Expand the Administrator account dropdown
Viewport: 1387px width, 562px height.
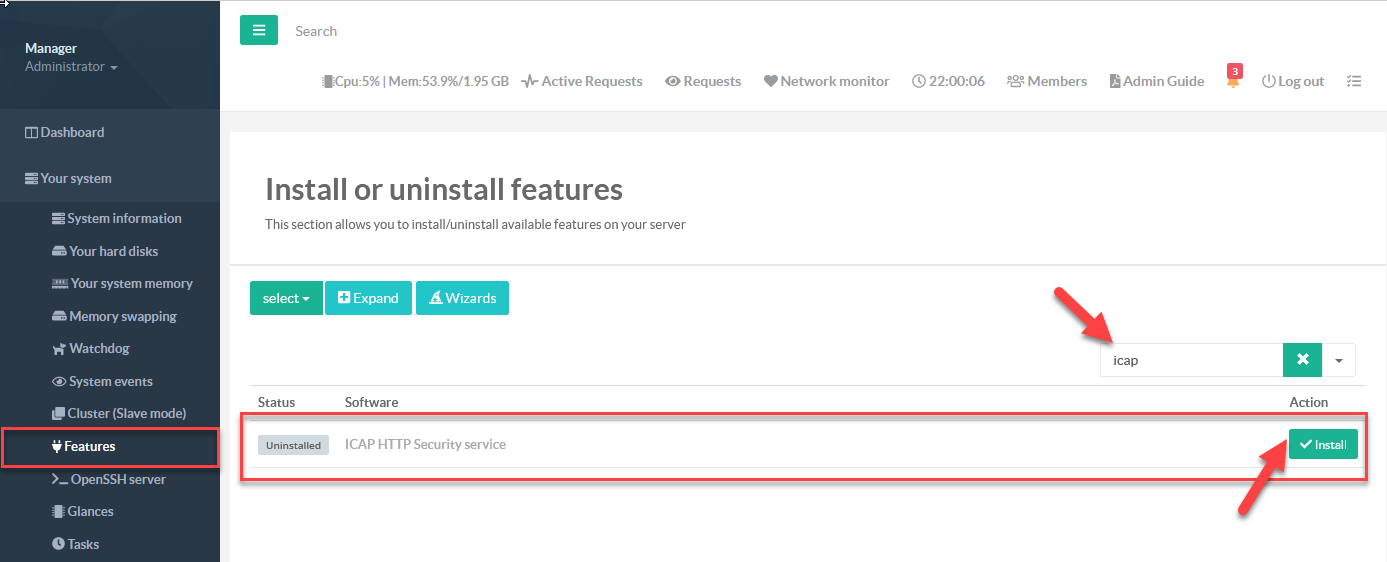pyautogui.click(x=71, y=67)
